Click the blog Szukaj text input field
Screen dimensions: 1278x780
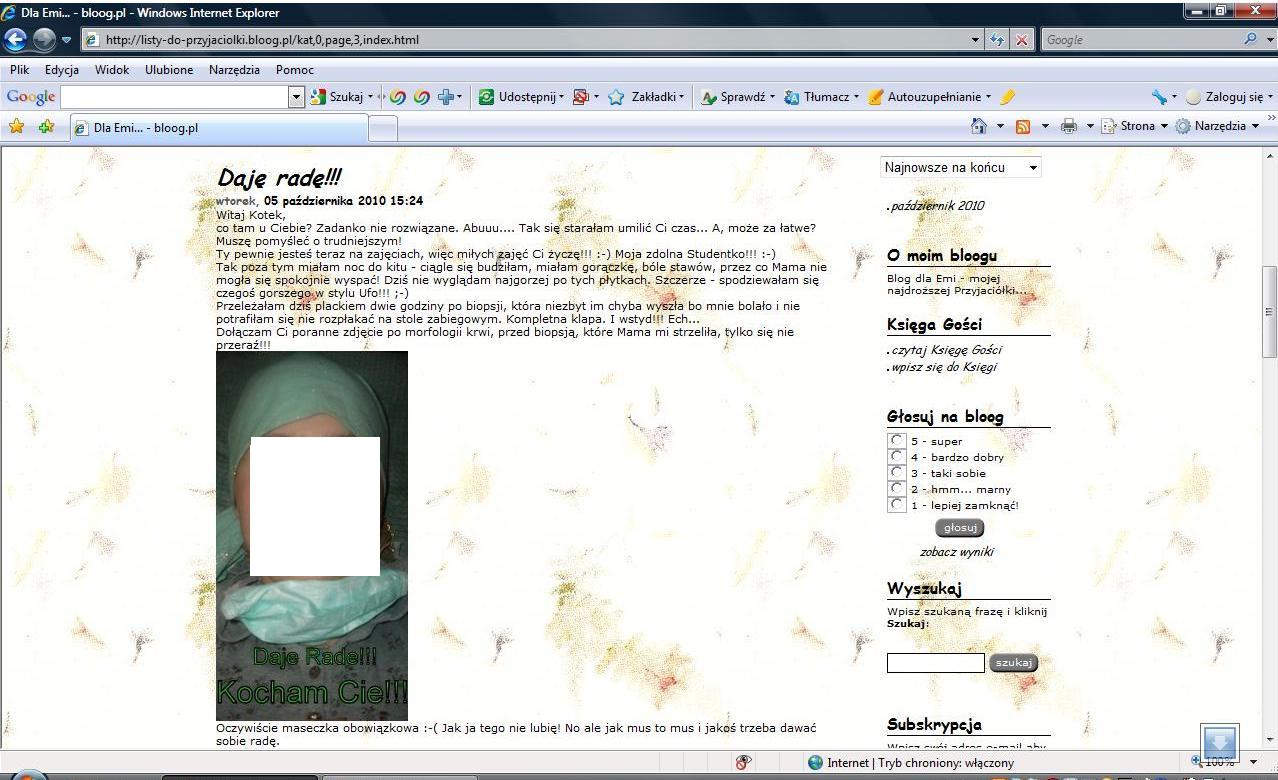936,663
